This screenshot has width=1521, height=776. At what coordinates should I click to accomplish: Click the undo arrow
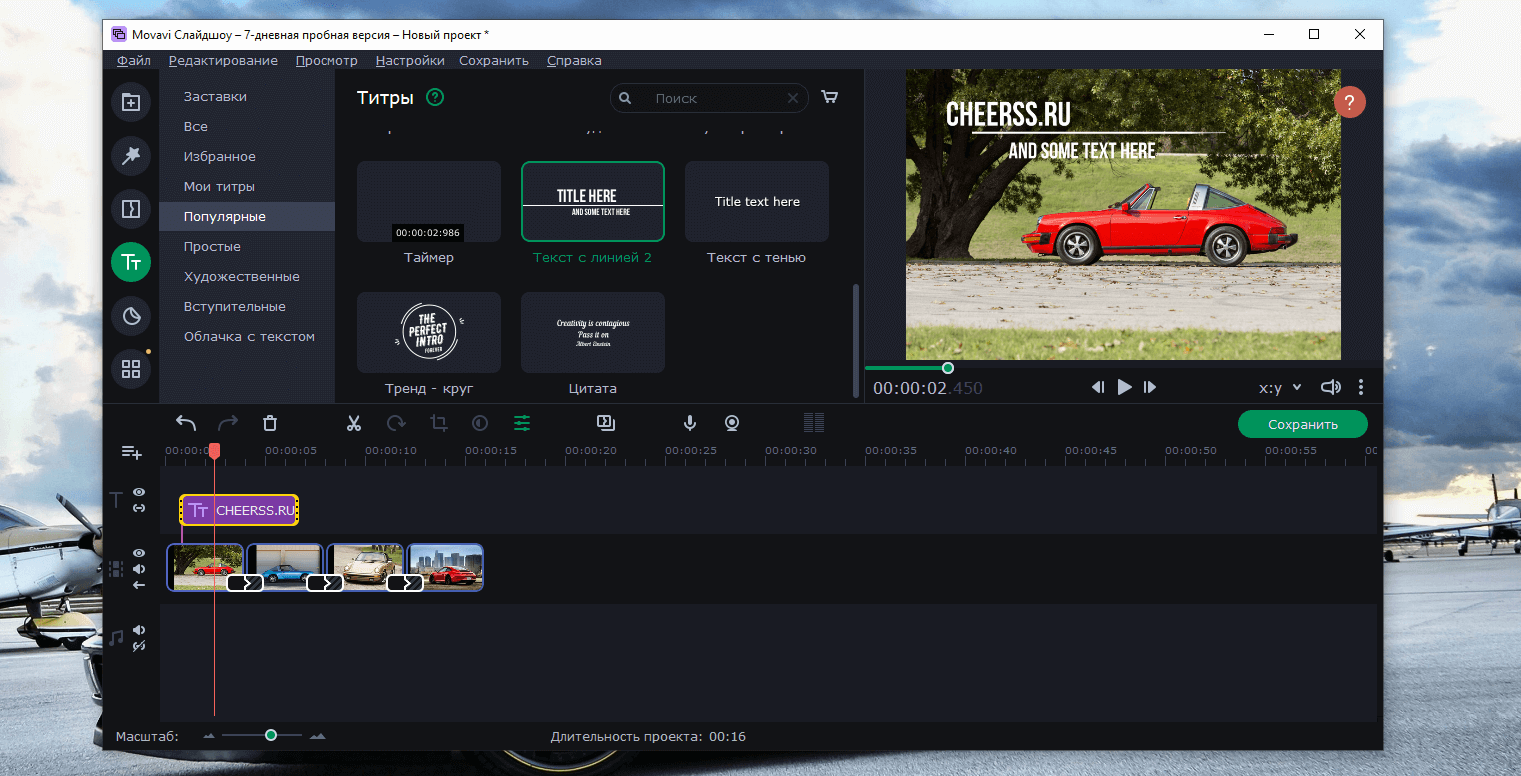pos(186,423)
